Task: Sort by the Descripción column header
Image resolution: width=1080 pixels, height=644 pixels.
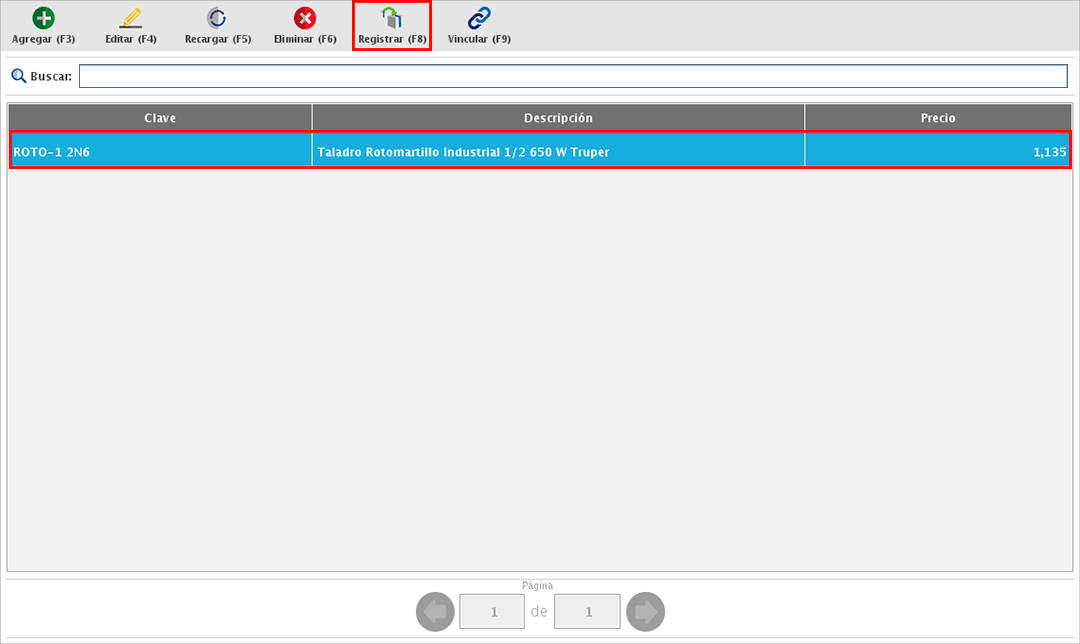Action: 558,118
